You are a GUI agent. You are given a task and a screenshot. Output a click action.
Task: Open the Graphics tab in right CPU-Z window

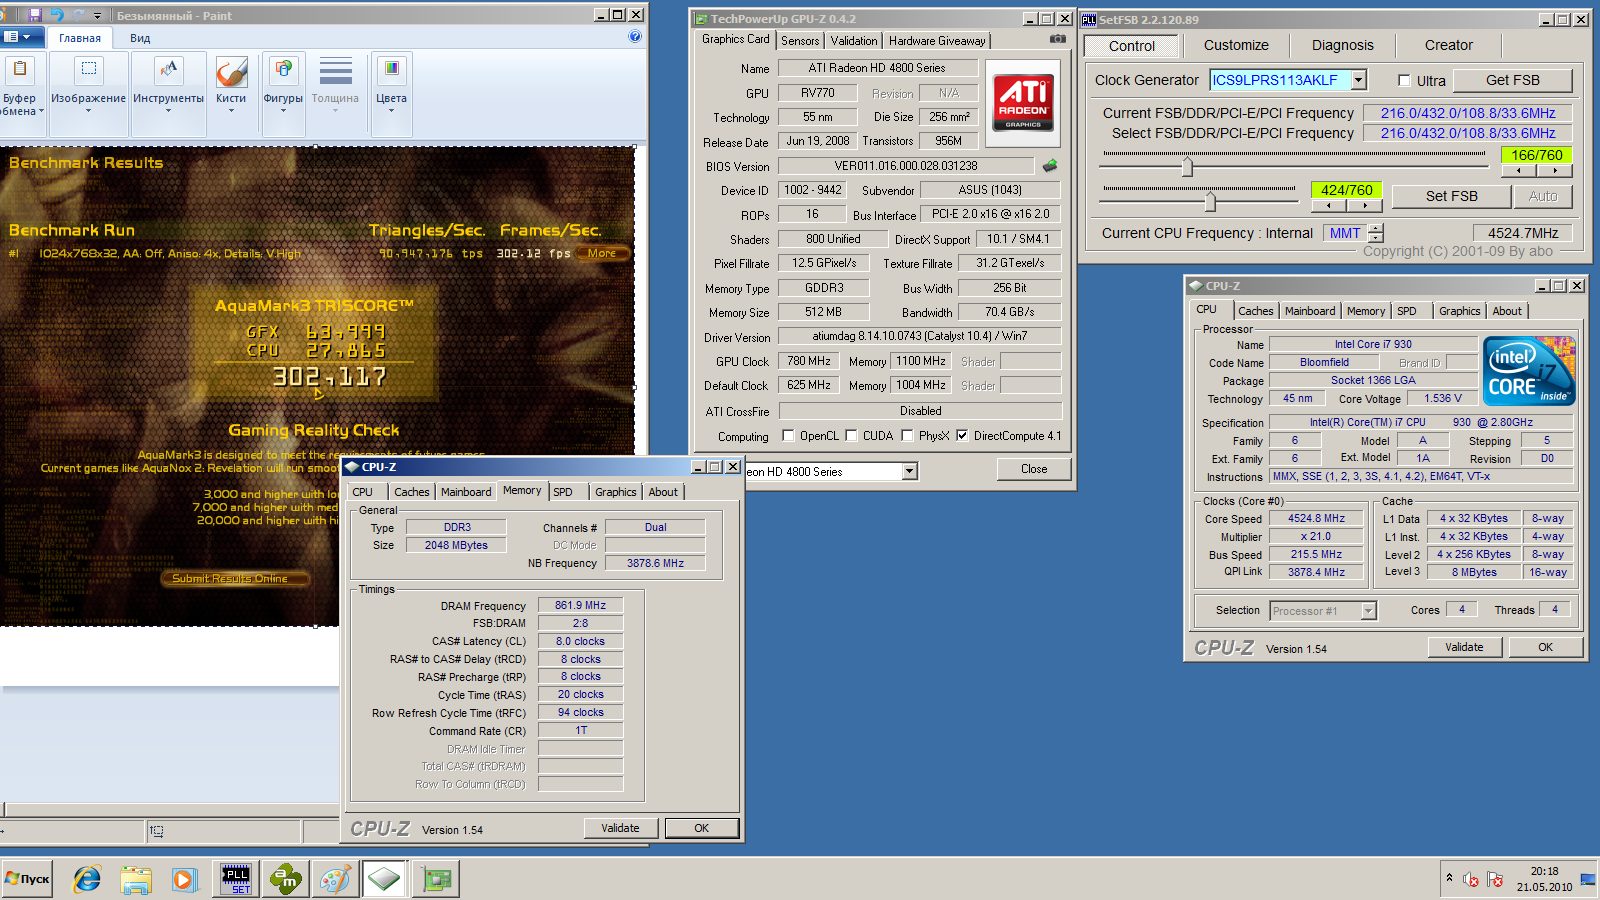[x=1459, y=311]
